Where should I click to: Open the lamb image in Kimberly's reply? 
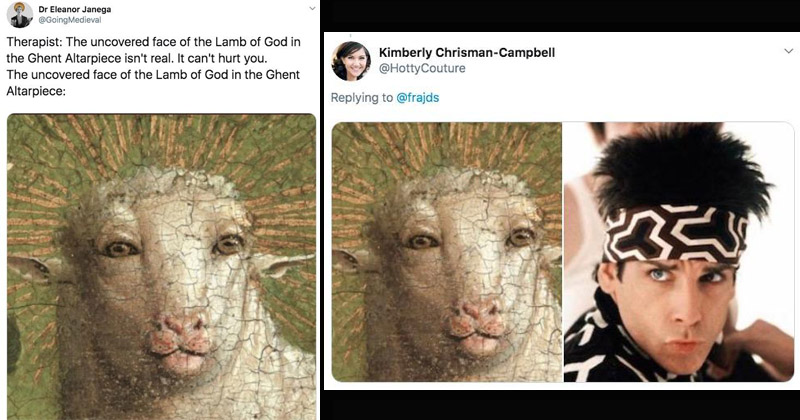pyautogui.click(x=446, y=251)
